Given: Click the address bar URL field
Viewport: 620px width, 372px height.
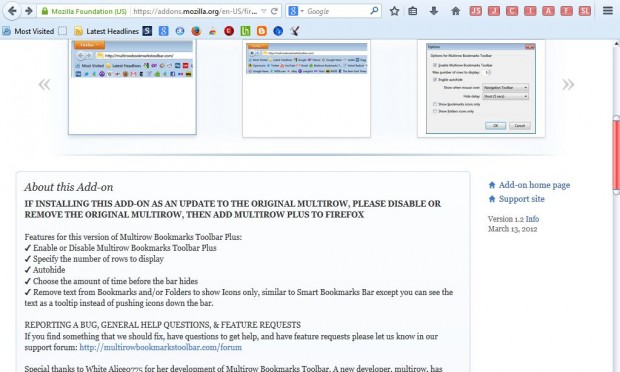Looking at the screenshot, I should (195, 11).
